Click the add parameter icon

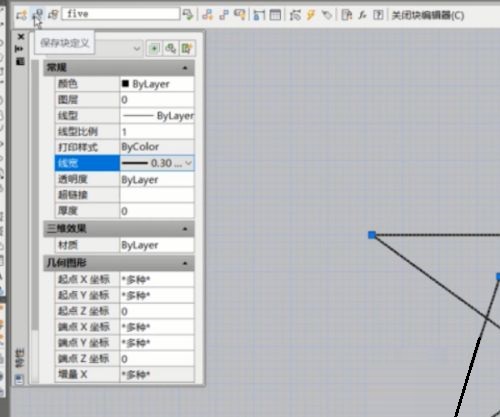[295, 15]
